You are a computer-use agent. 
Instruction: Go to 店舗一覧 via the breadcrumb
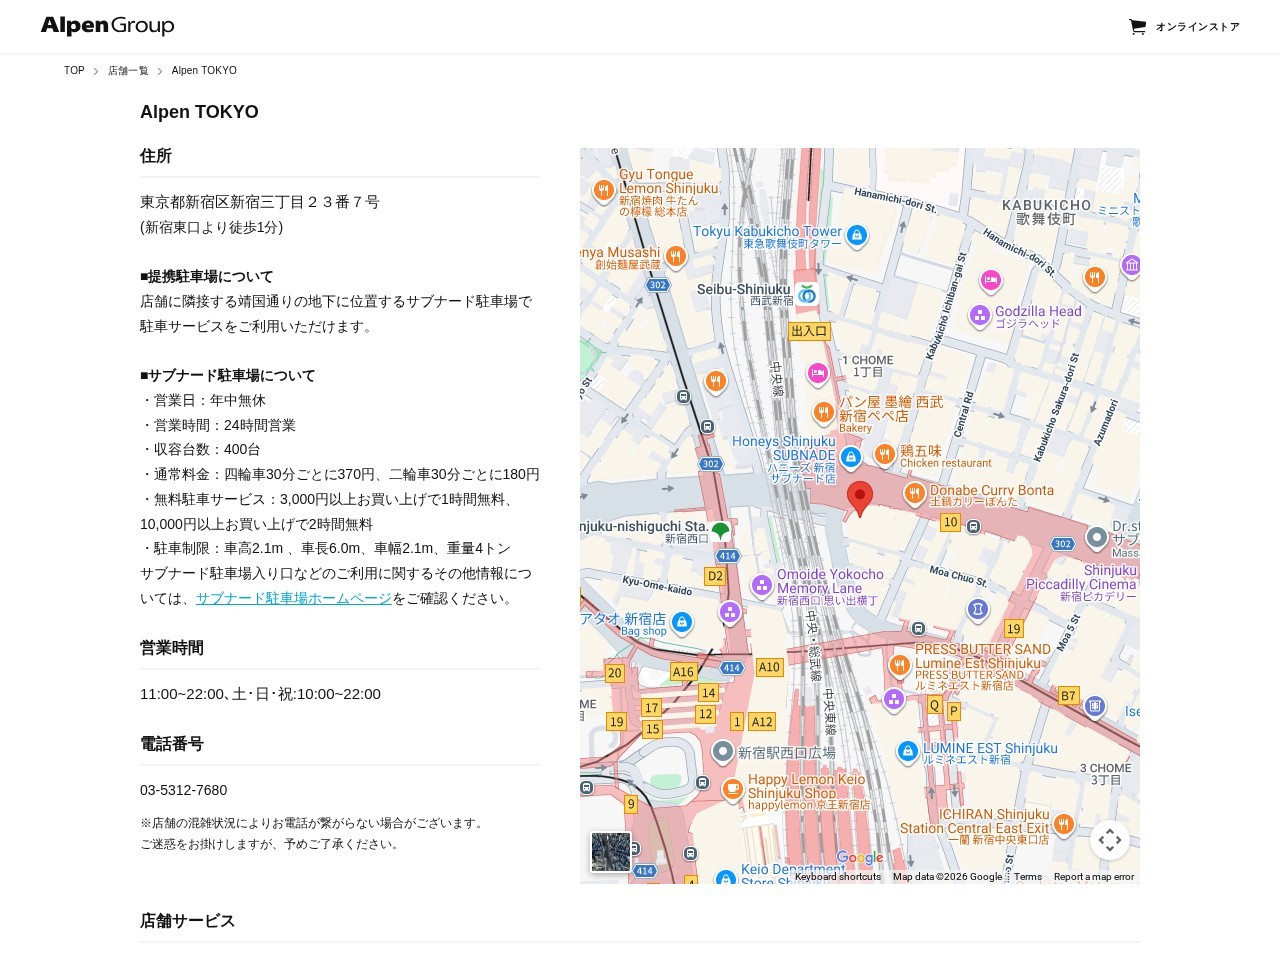(128, 70)
